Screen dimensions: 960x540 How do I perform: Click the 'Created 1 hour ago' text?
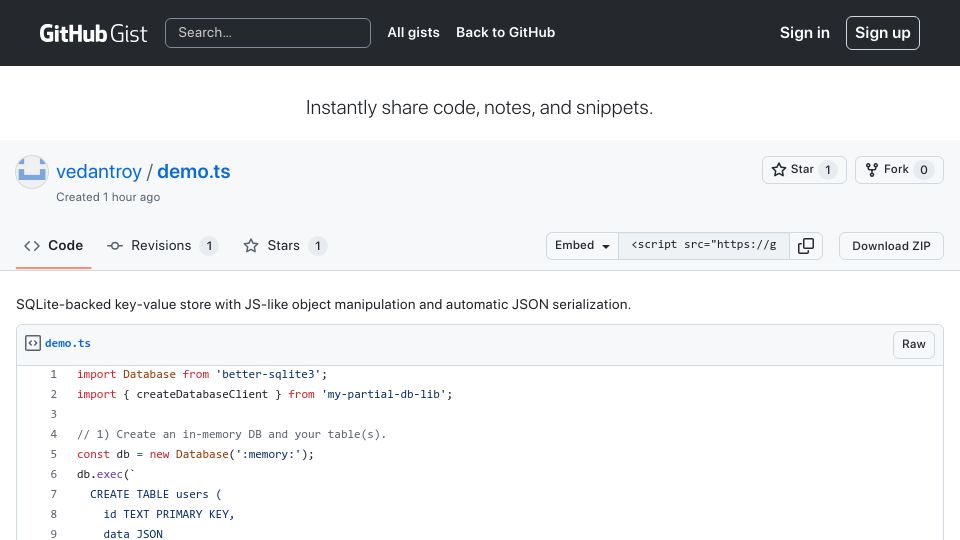108,197
